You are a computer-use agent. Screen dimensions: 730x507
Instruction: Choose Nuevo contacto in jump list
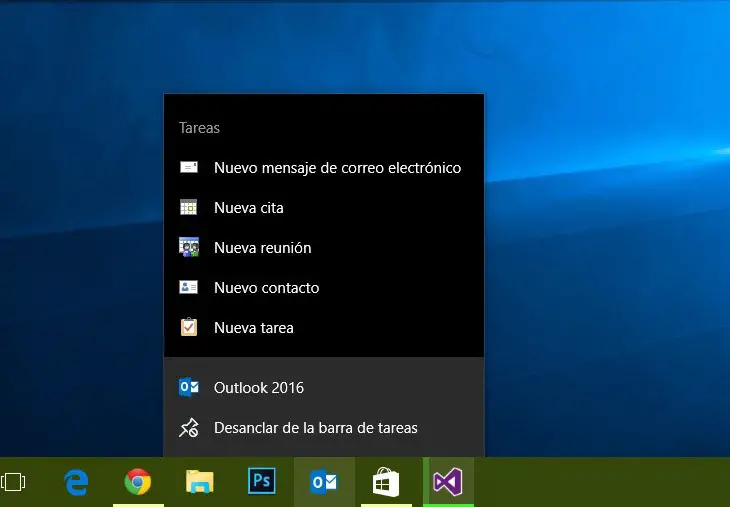(324, 288)
